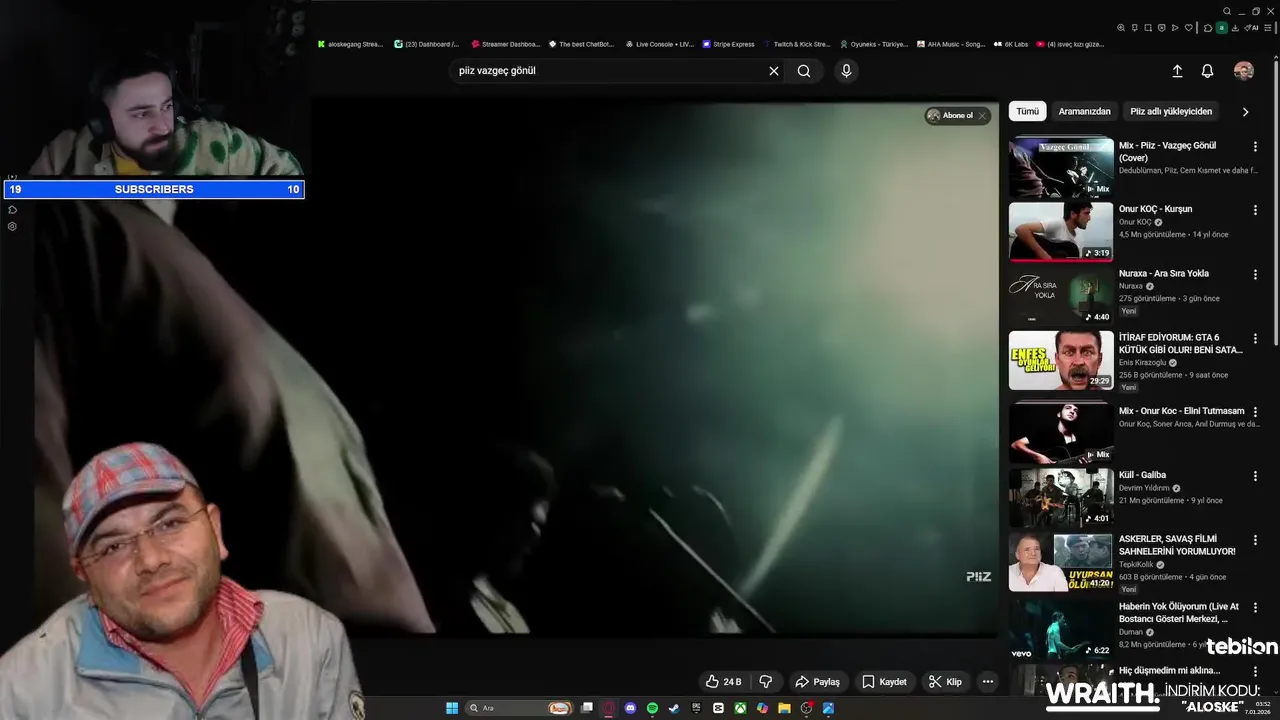Switch to the (23) Dashboard browser tab

click(426, 44)
